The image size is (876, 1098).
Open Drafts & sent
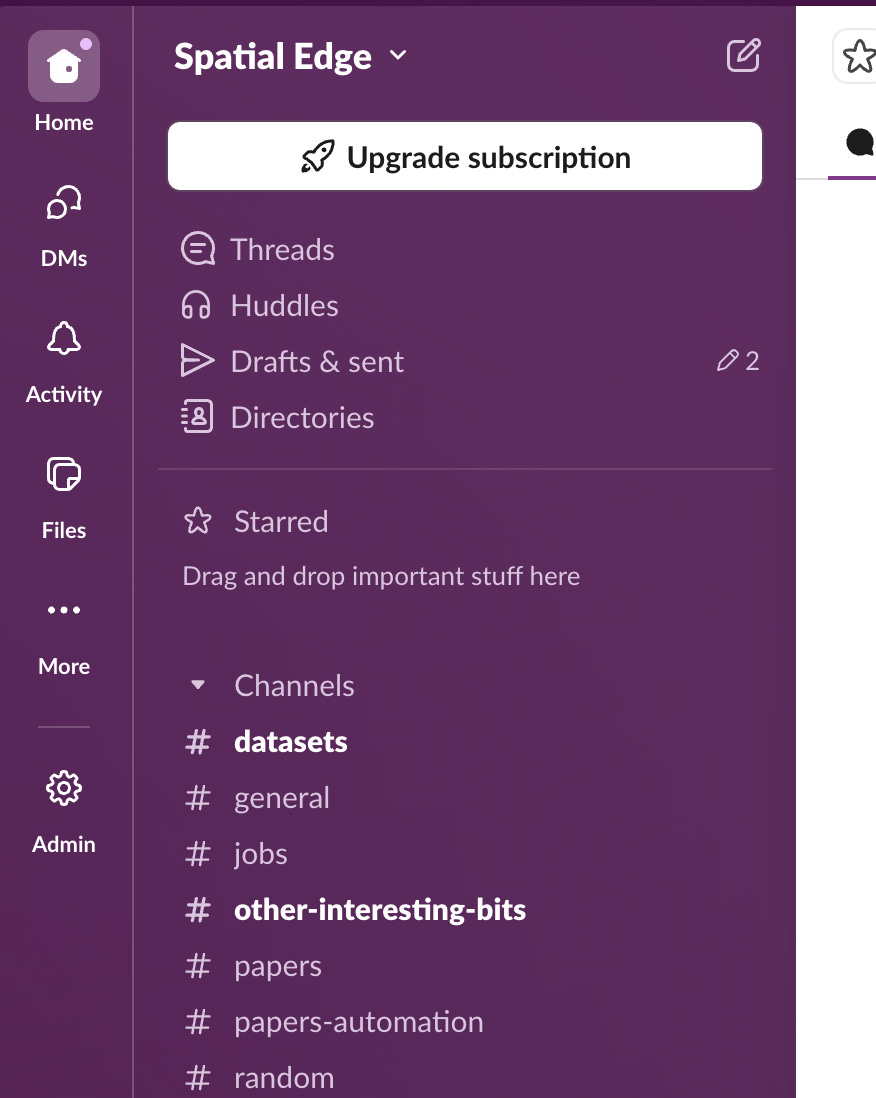317,361
